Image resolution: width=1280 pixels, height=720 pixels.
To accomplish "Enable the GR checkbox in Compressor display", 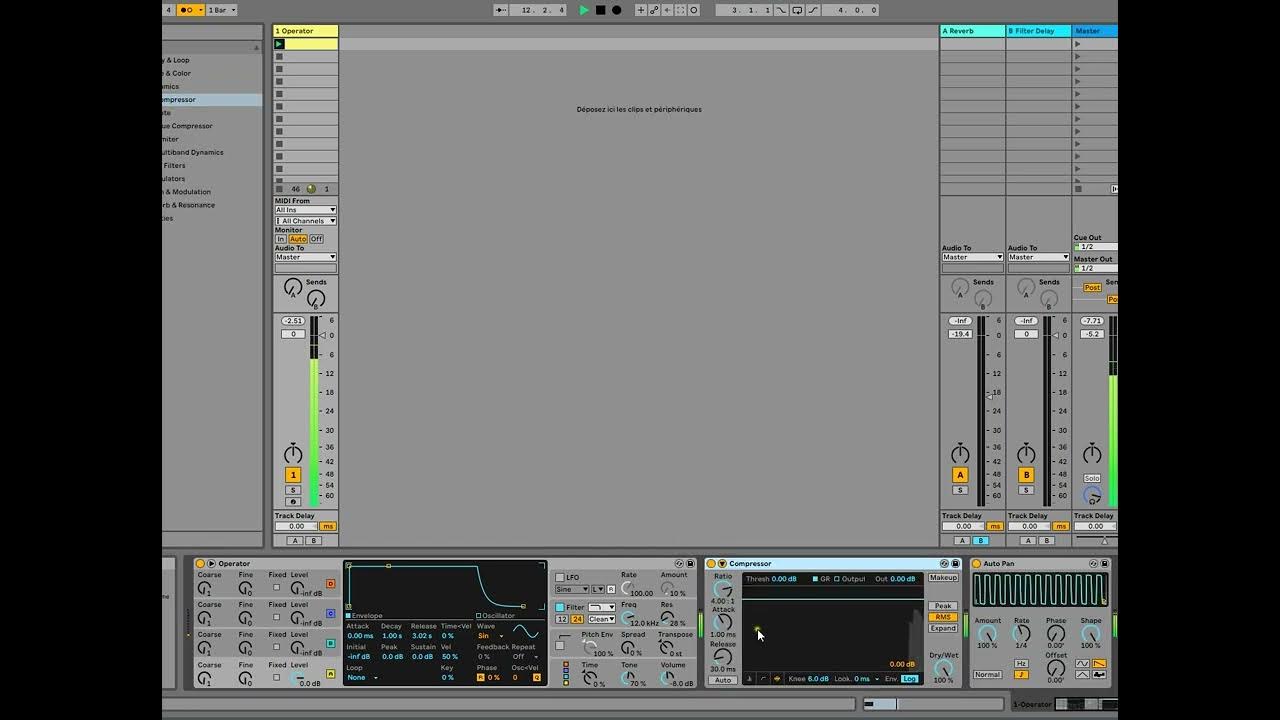I will pyautogui.click(x=815, y=579).
